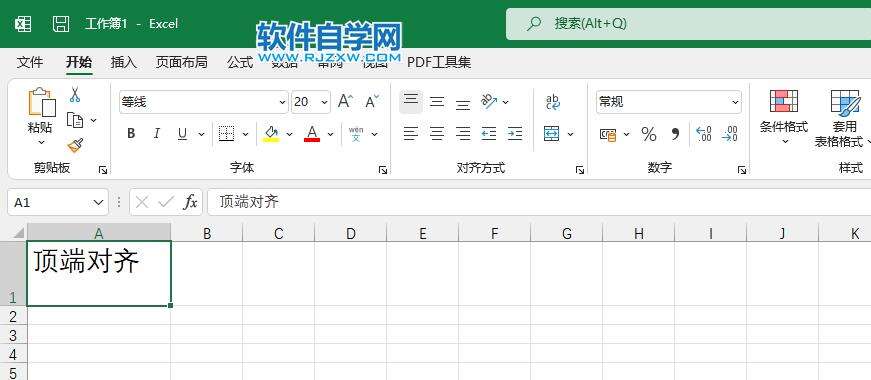The height and width of the screenshot is (380, 871).
Task: Open number format dropdown 常规
Action: [x=735, y=102]
